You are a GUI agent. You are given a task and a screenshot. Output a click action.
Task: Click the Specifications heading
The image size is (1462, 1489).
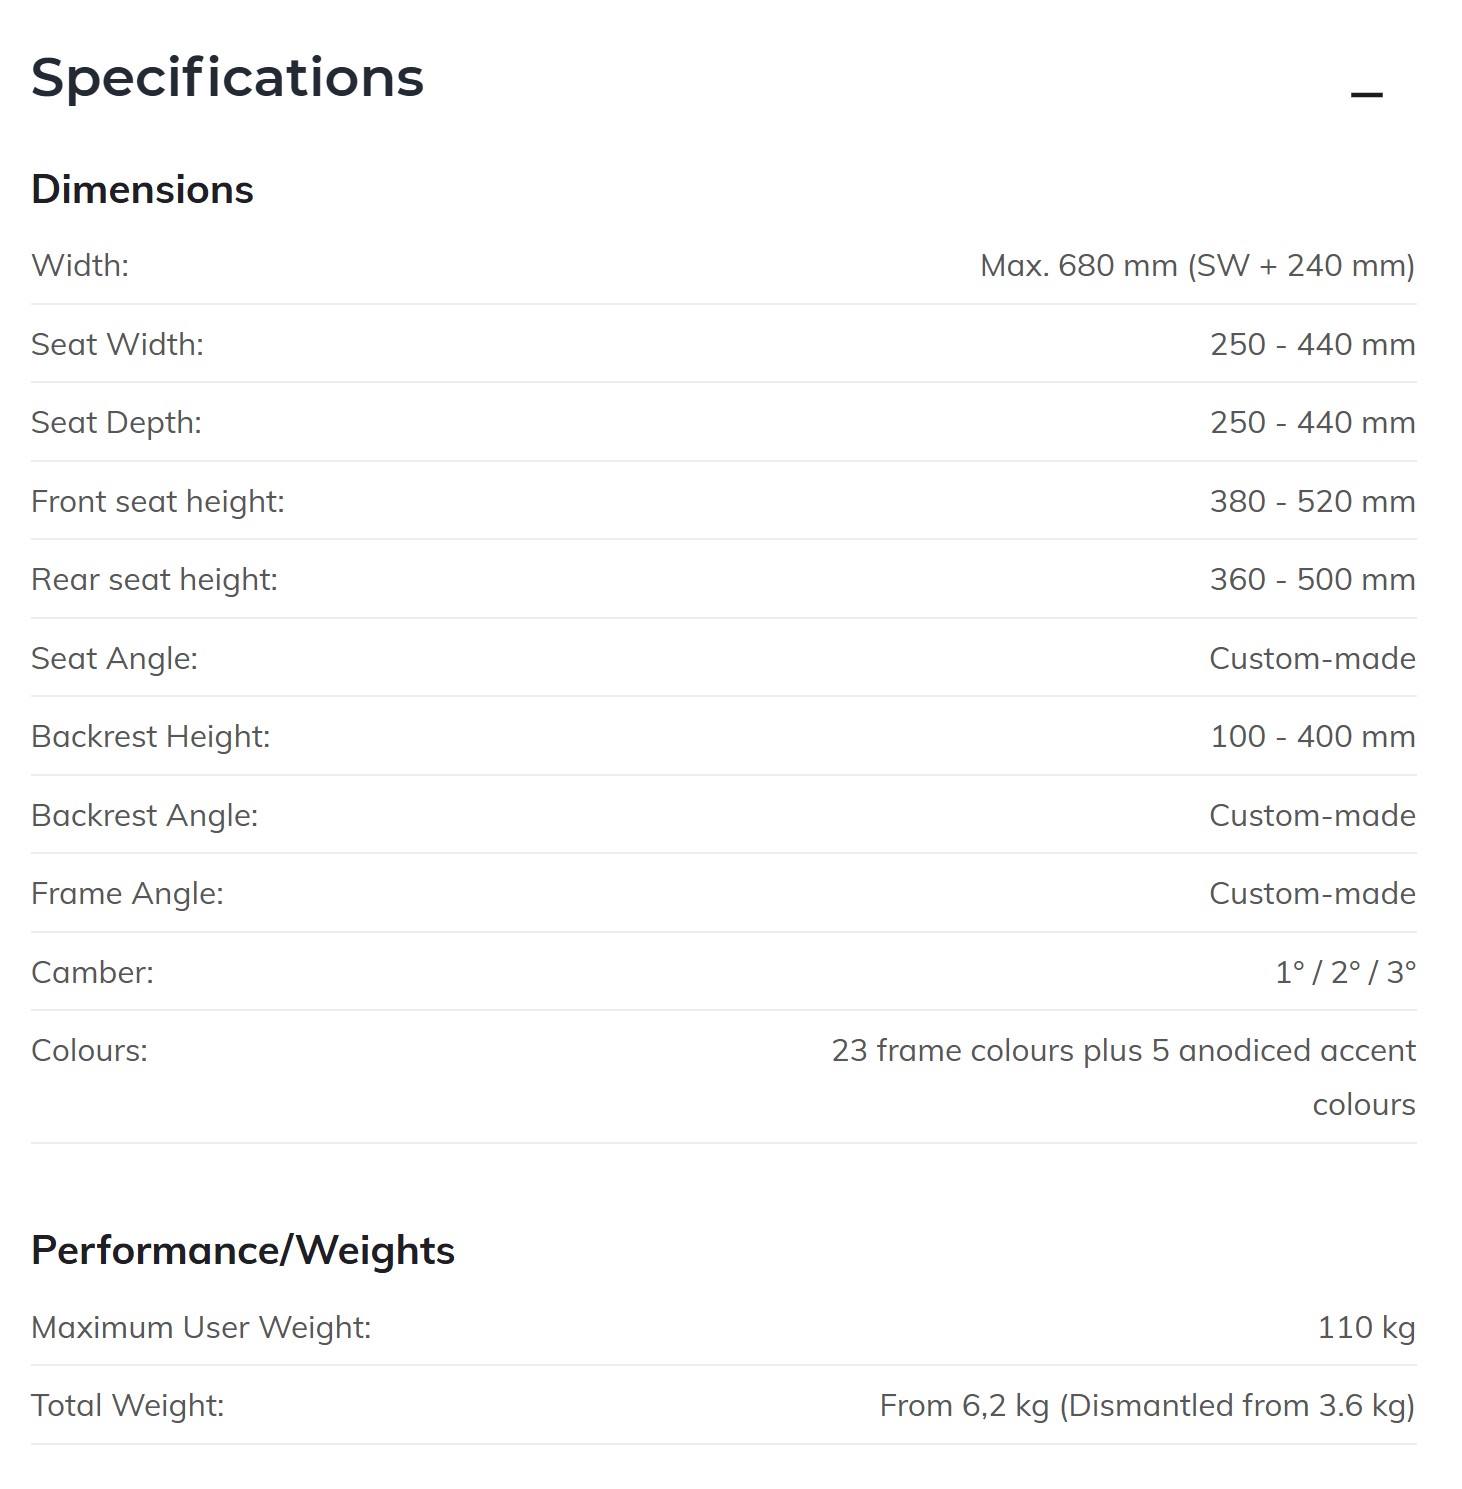pos(227,78)
